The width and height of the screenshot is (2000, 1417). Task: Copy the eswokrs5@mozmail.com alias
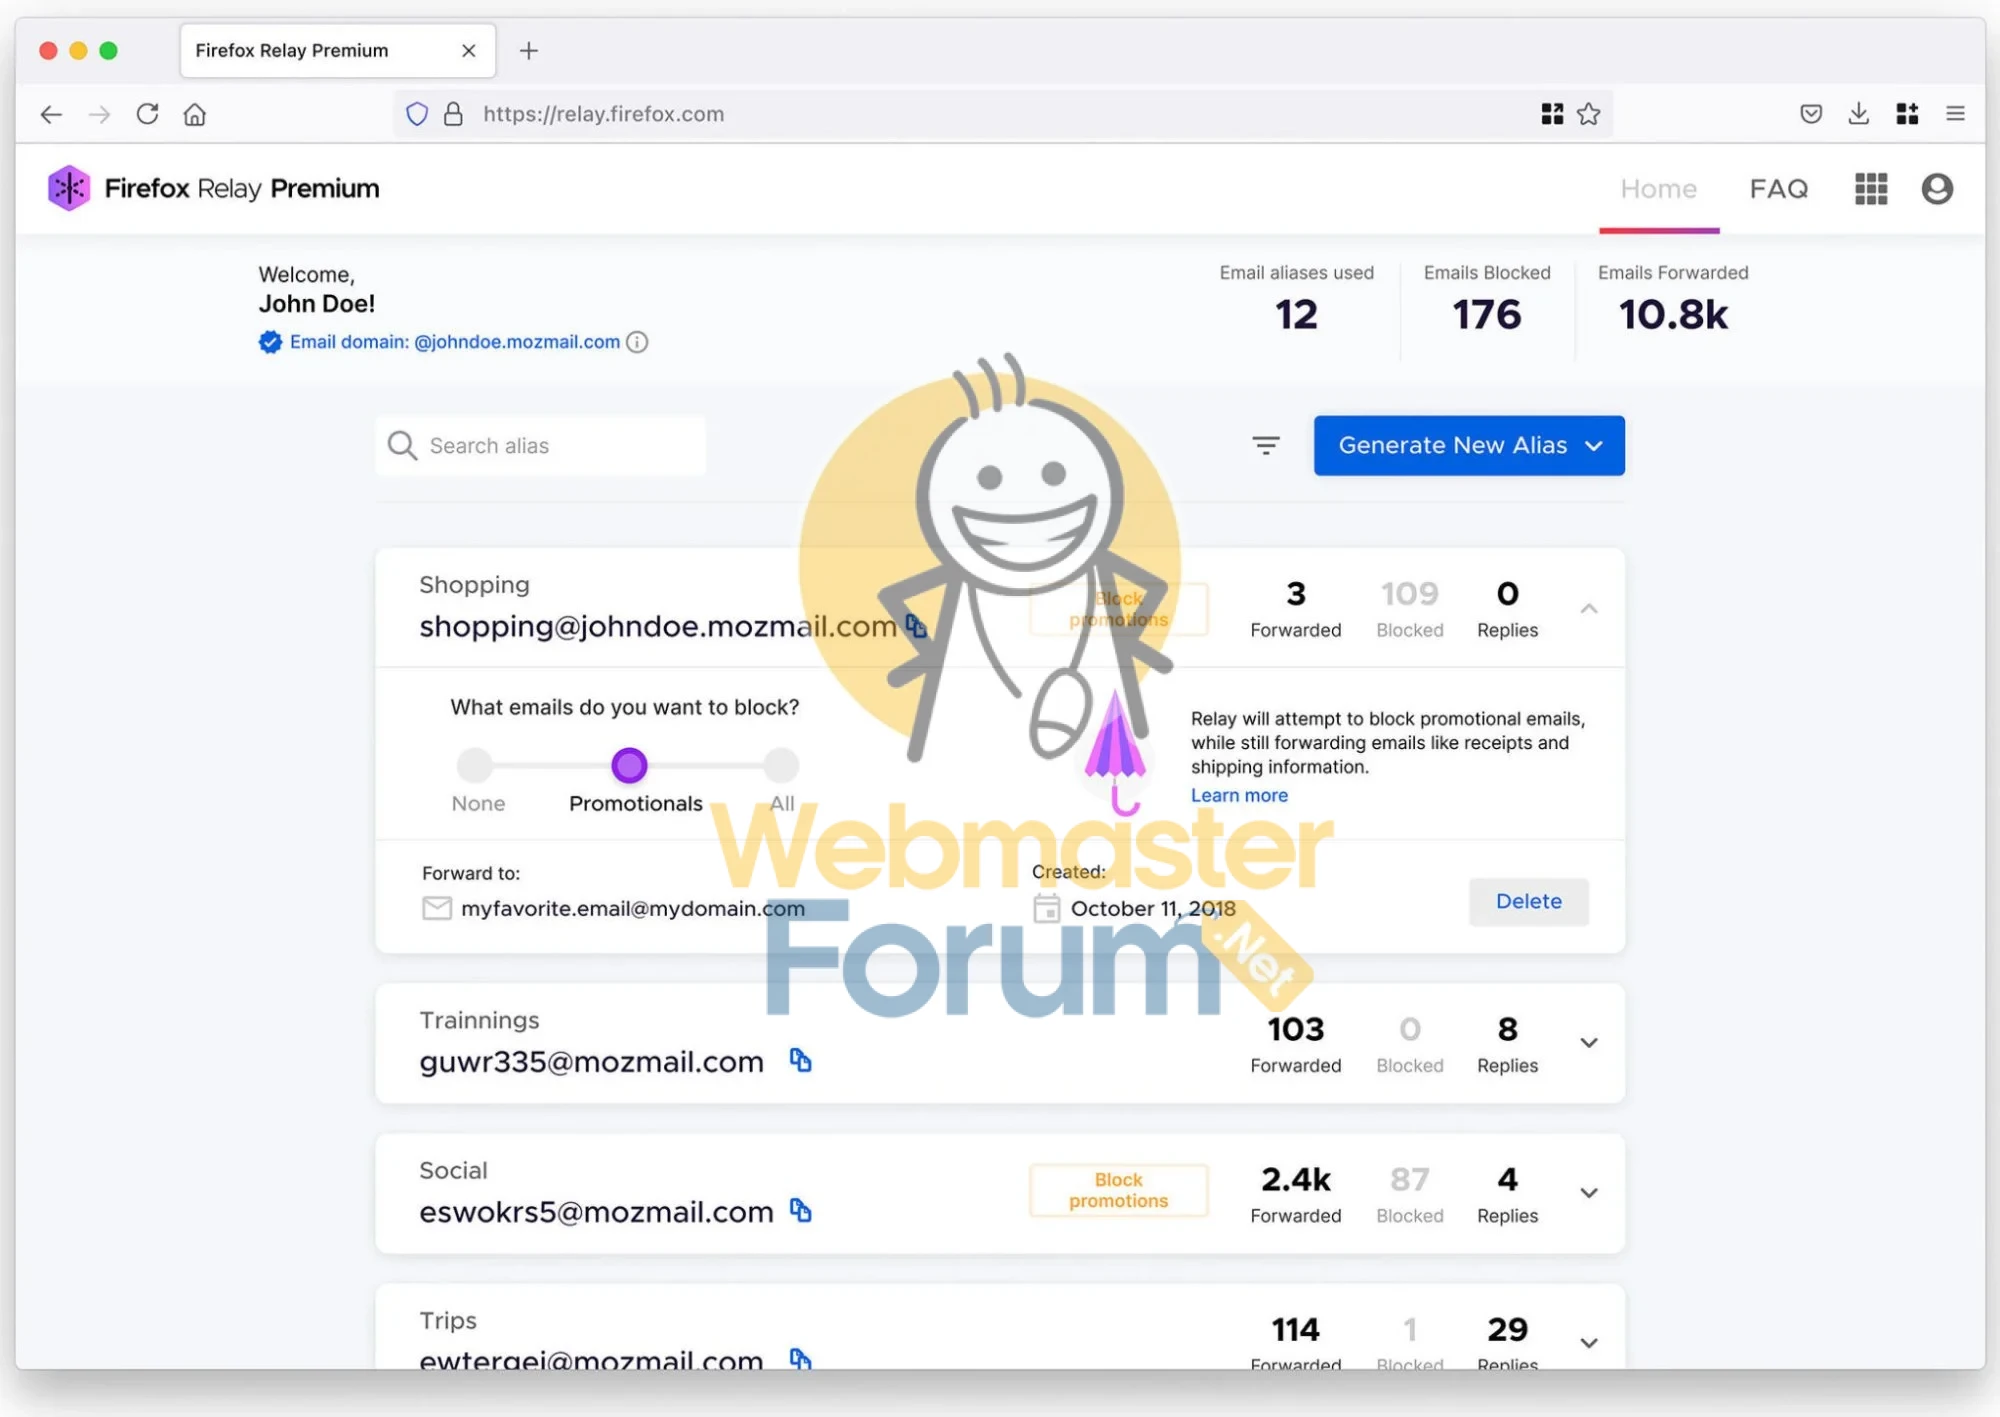point(801,1211)
